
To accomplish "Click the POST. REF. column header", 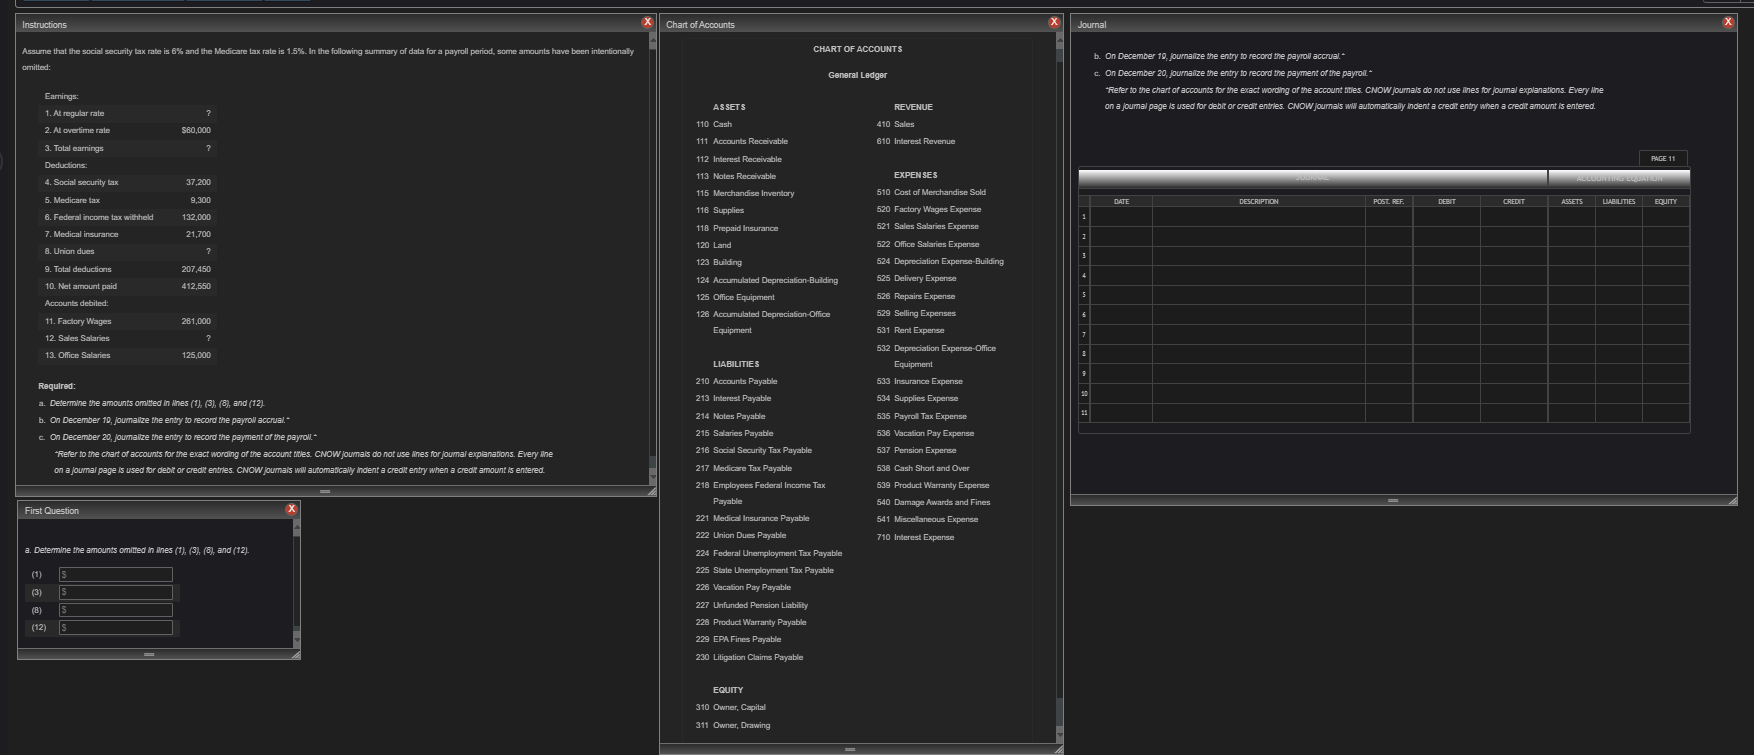I will tap(1388, 202).
